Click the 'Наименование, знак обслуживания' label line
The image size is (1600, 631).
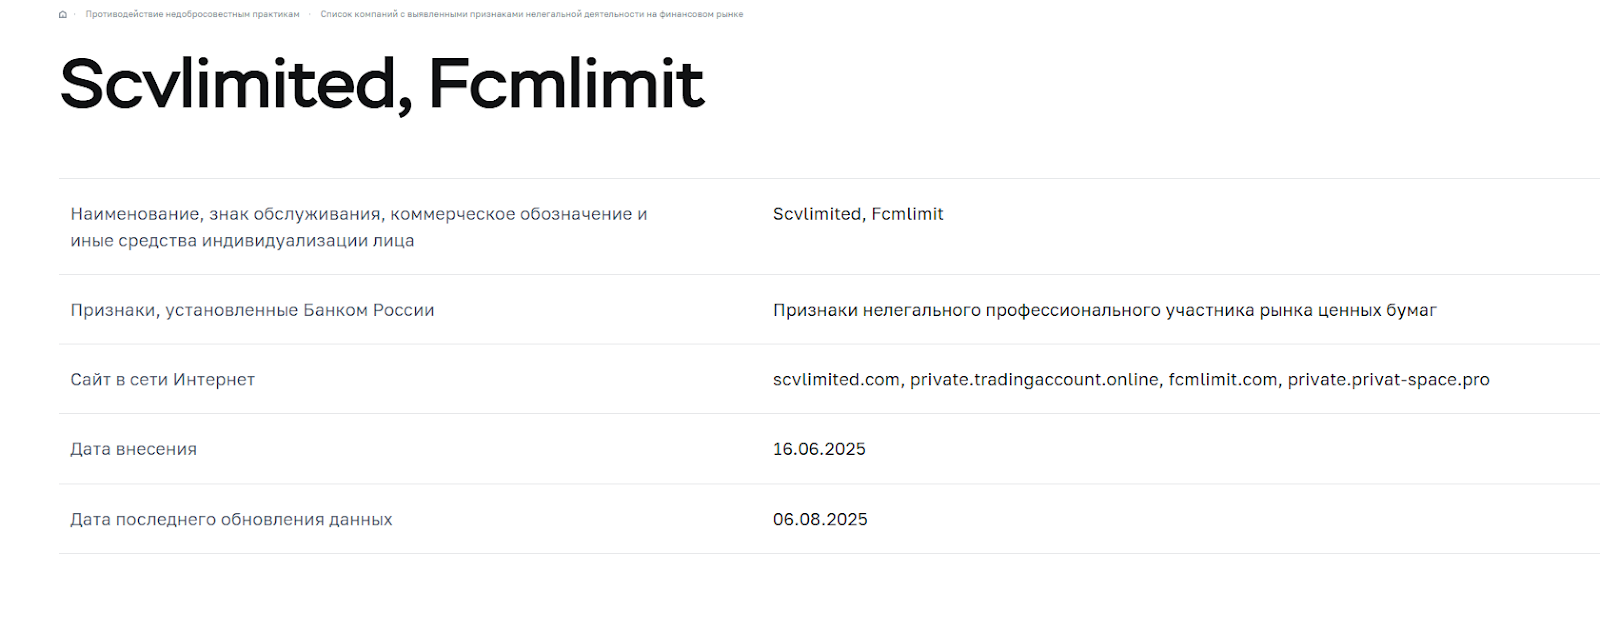click(x=358, y=214)
